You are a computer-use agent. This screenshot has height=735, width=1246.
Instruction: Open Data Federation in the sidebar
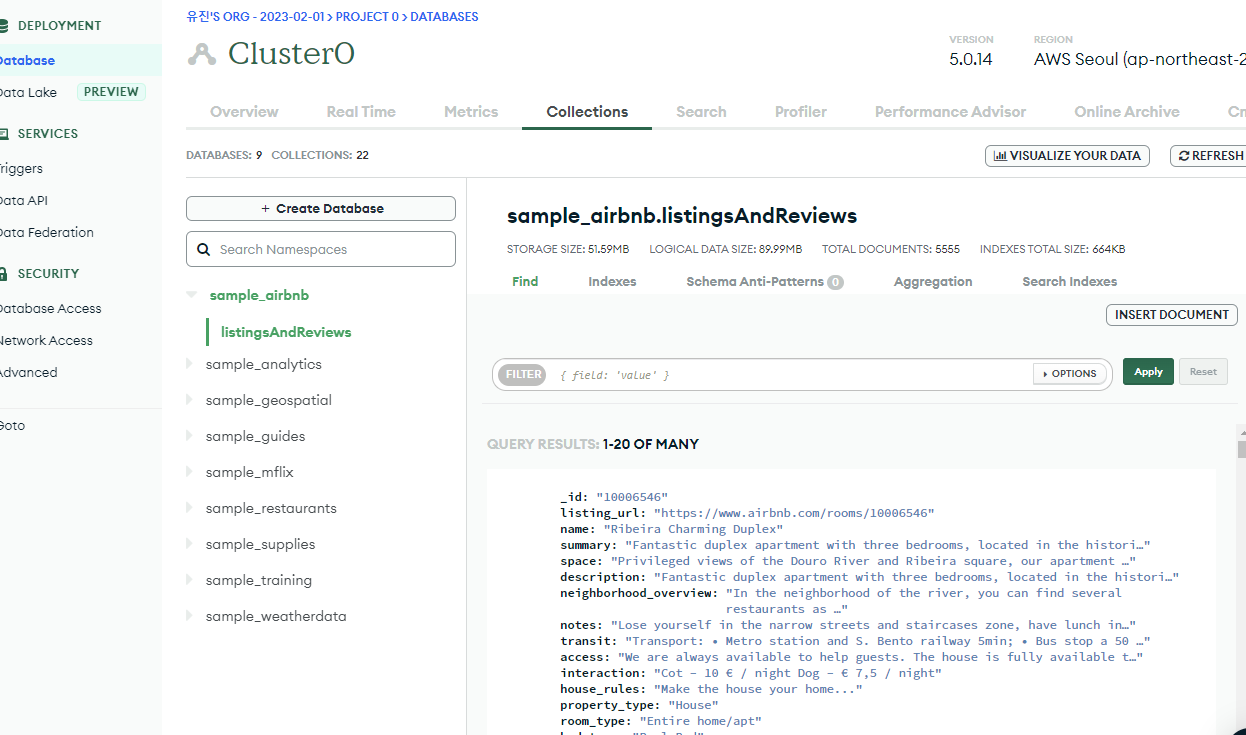point(46,232)
